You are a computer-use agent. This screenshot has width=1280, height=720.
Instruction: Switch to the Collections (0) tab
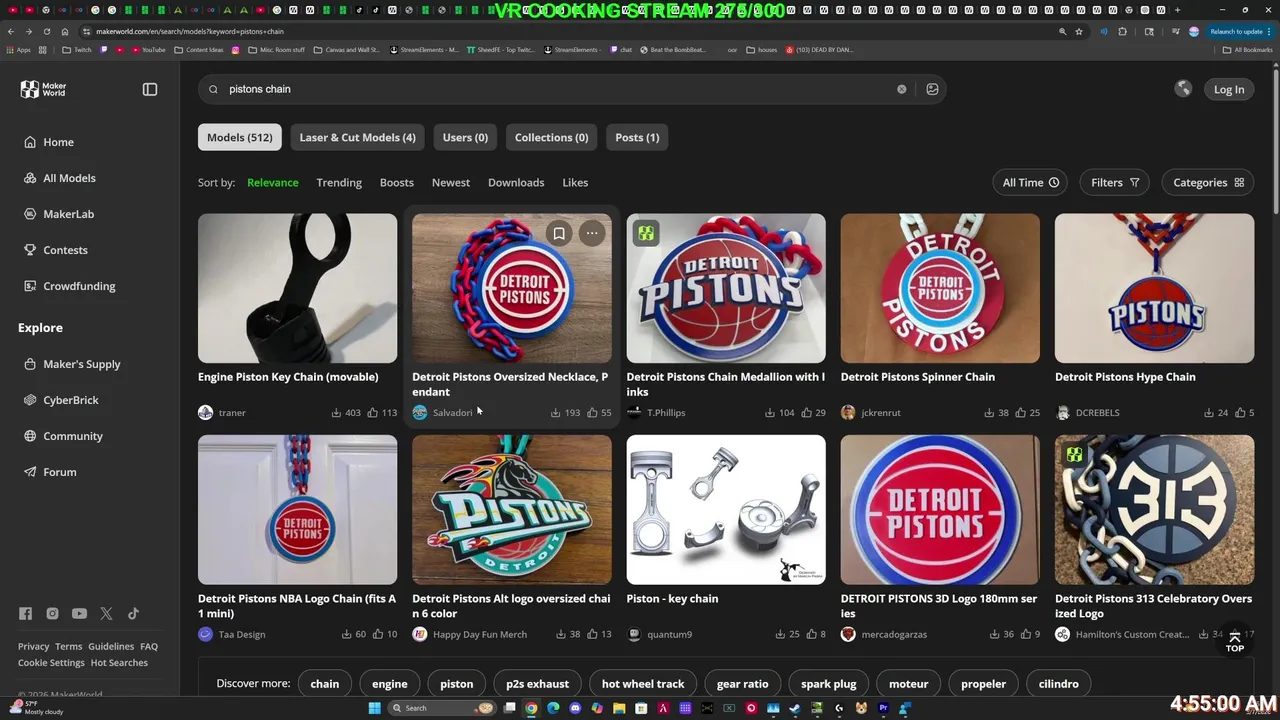551,137
